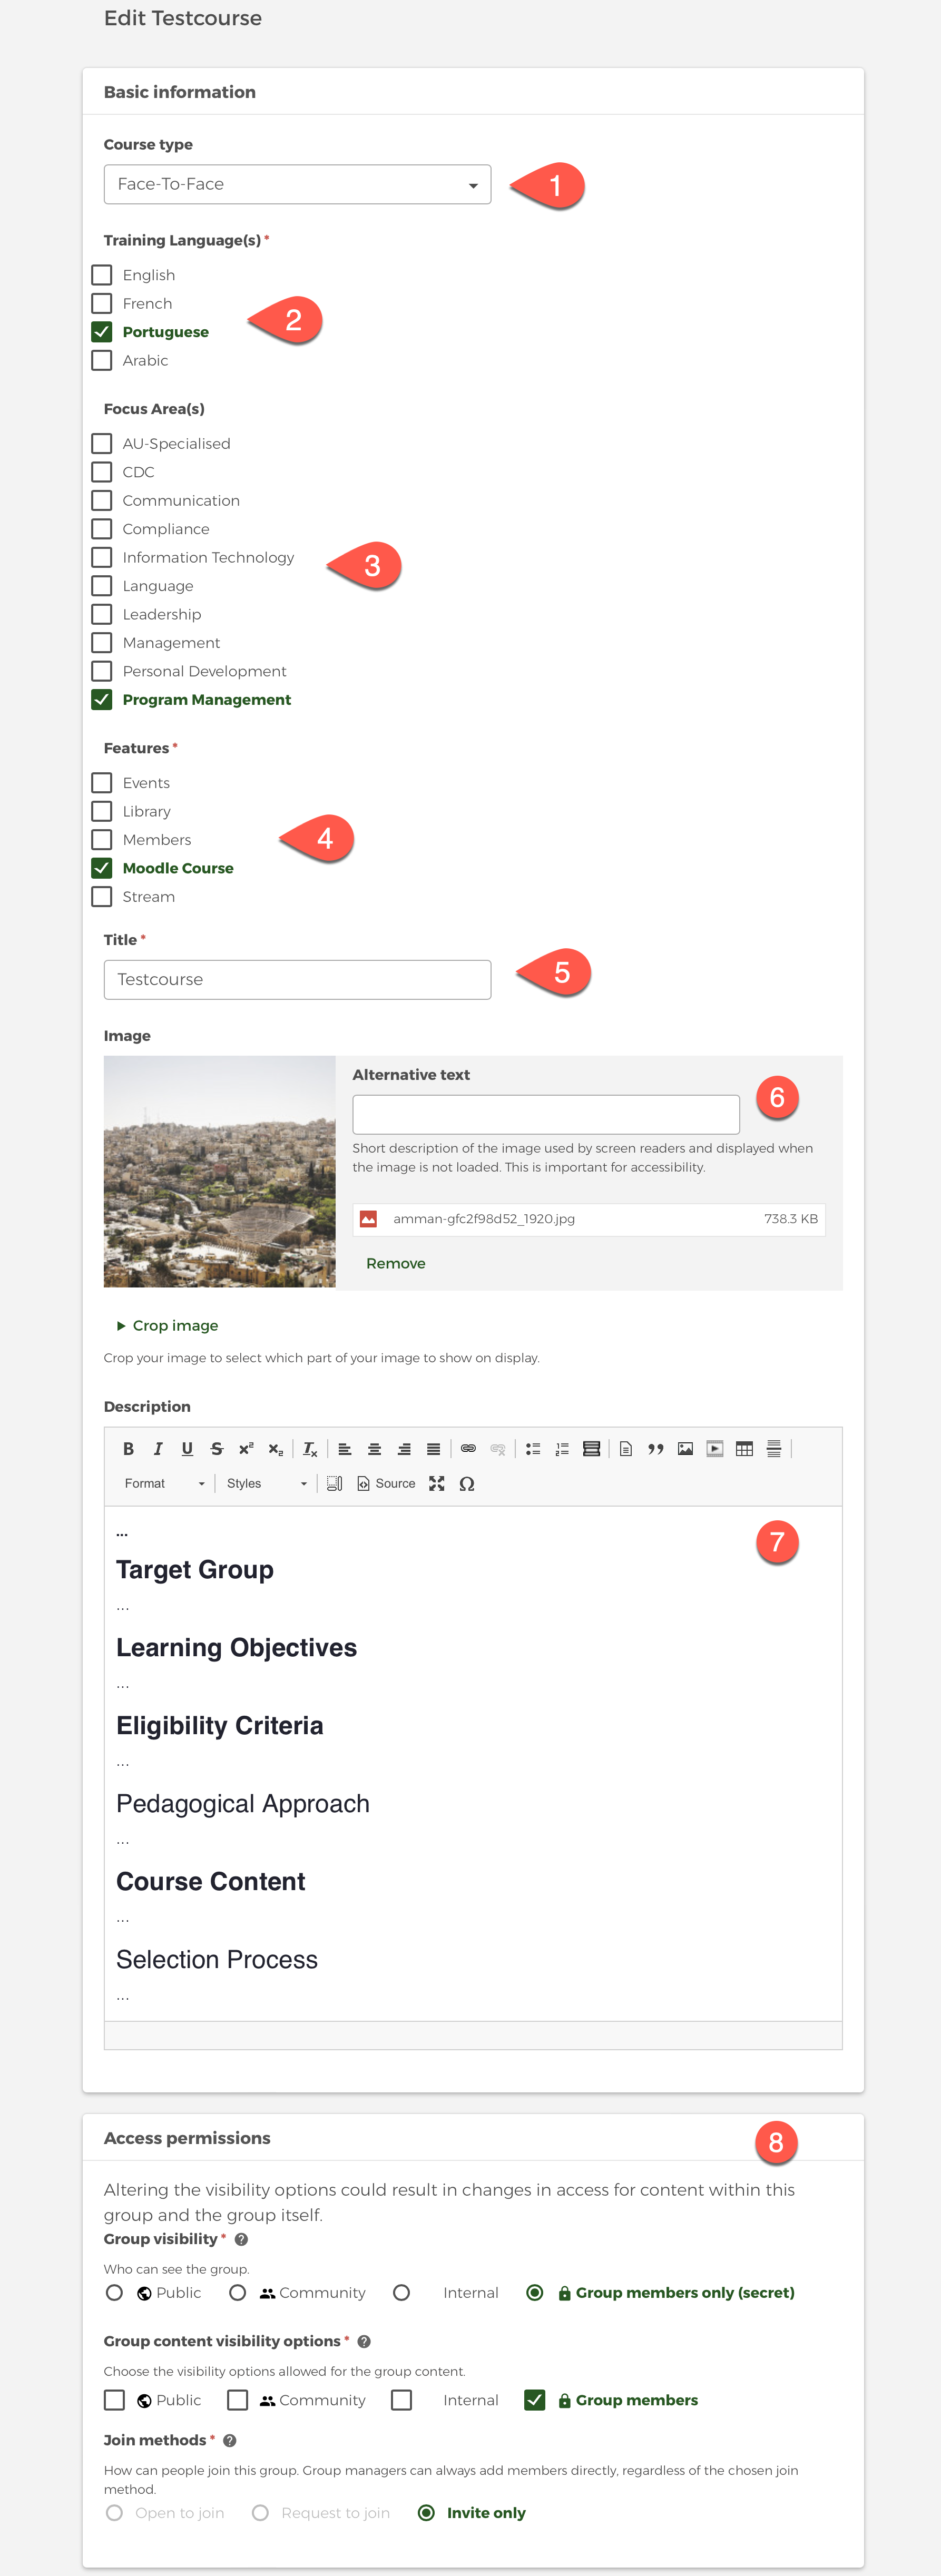The width and height of the screenshot is (941, 2576).
Task: Align text right in Description
Action: pos(404,1449)
